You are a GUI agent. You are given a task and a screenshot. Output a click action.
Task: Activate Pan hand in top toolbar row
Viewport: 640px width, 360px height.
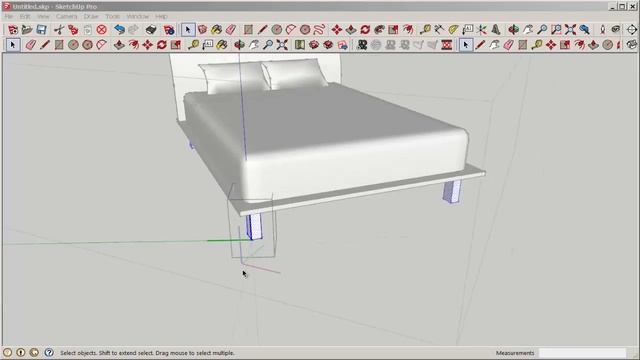(528, 29)
